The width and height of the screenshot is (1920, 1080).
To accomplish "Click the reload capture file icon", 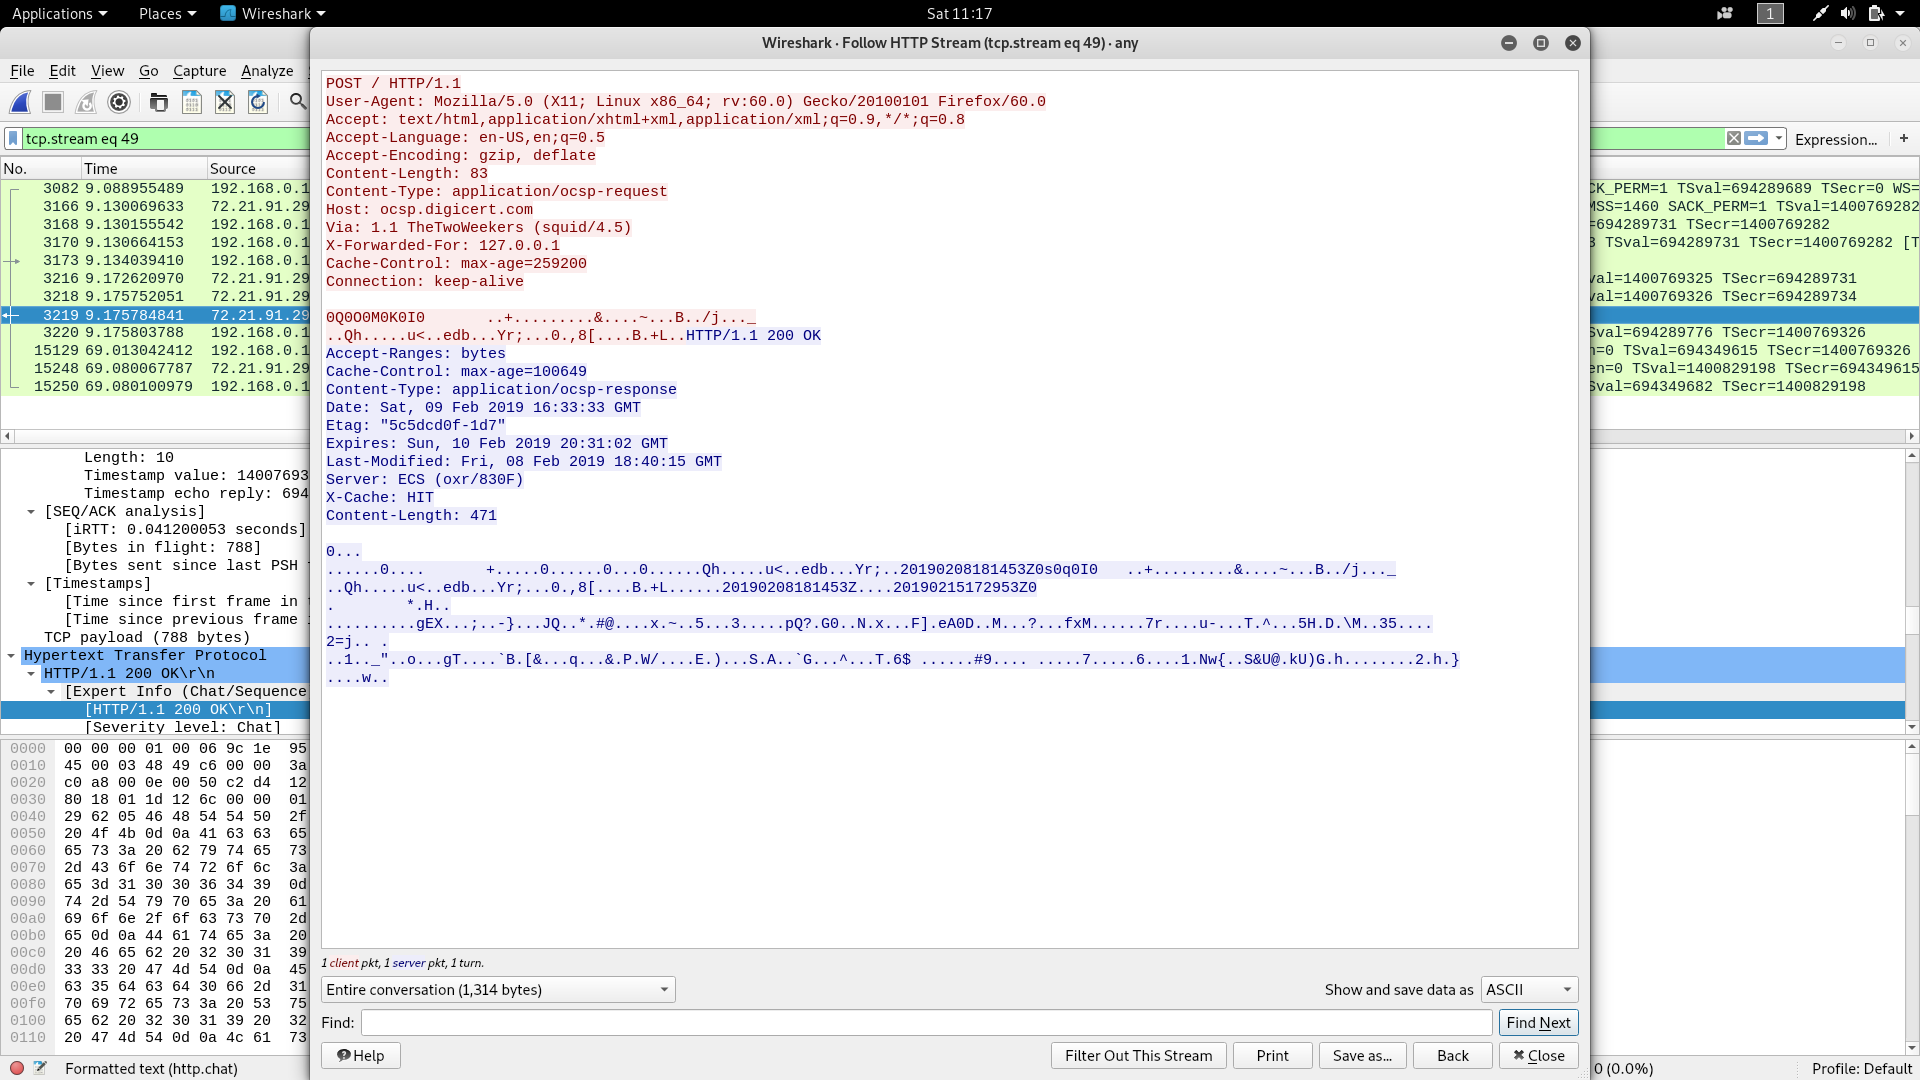I will pos(258,102).
